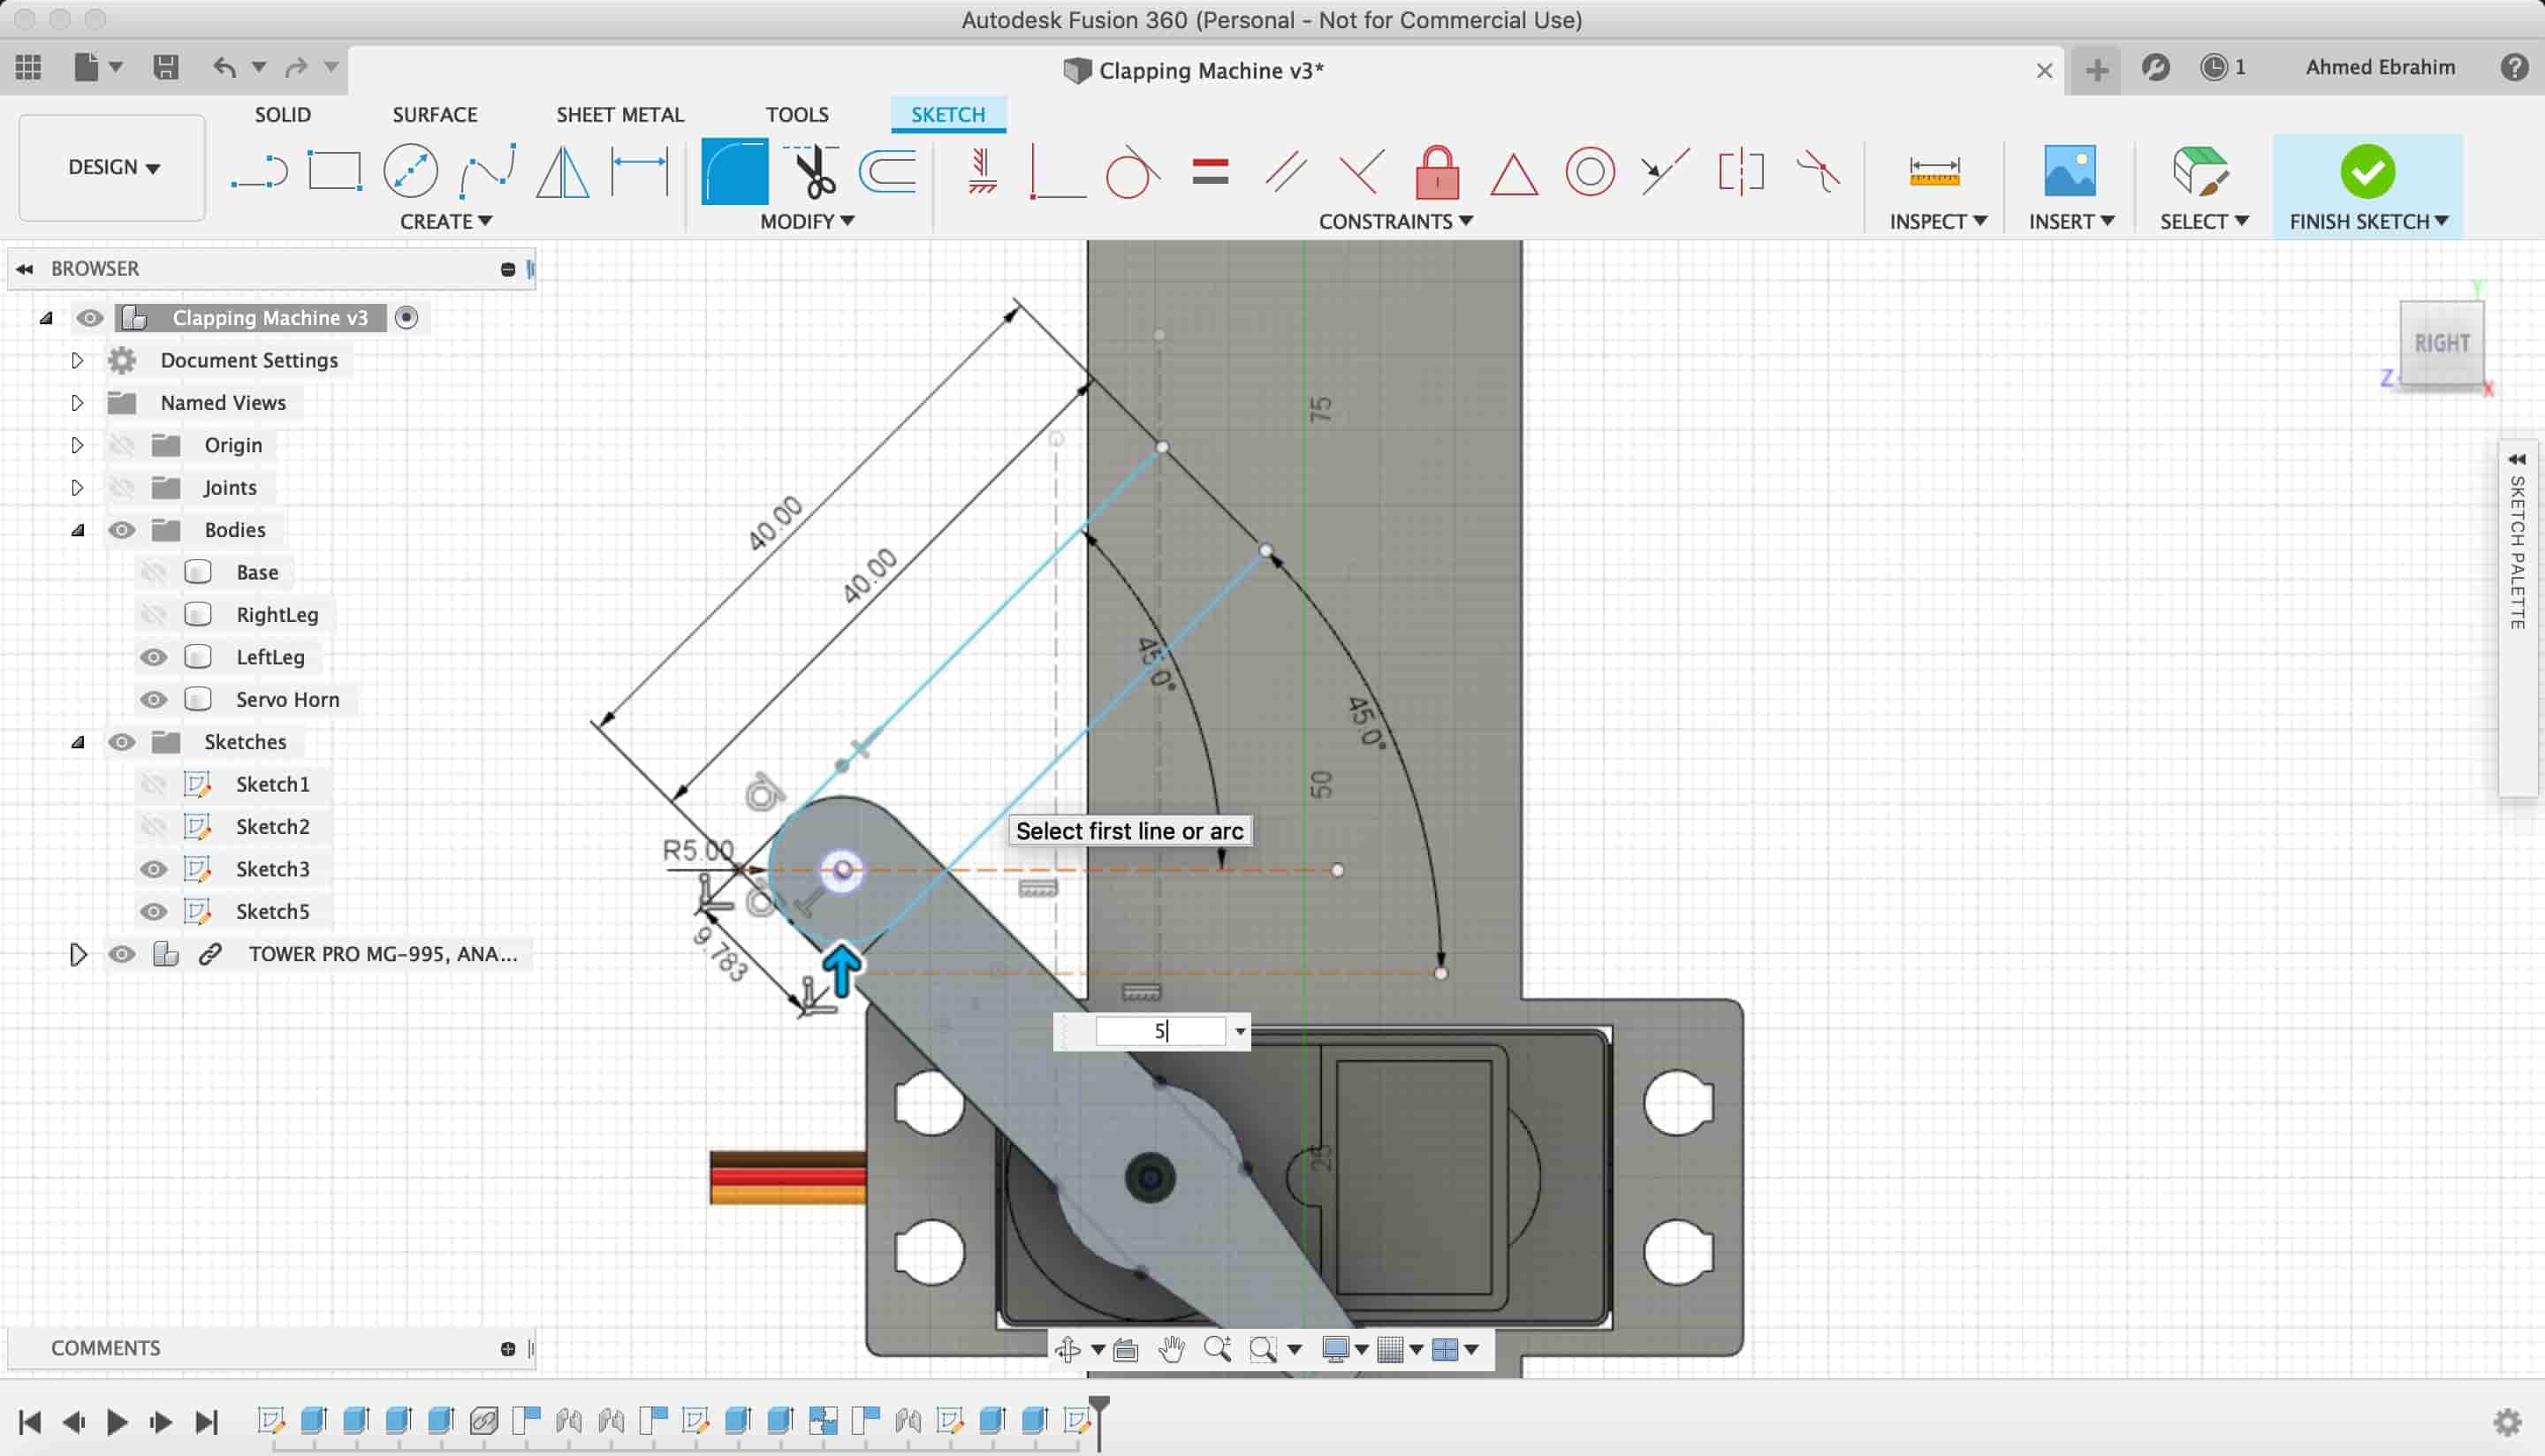This screenshot has width=2545, height=1456.
Task: Select the Circle sketch tool
Action: (x=410, y=171)
